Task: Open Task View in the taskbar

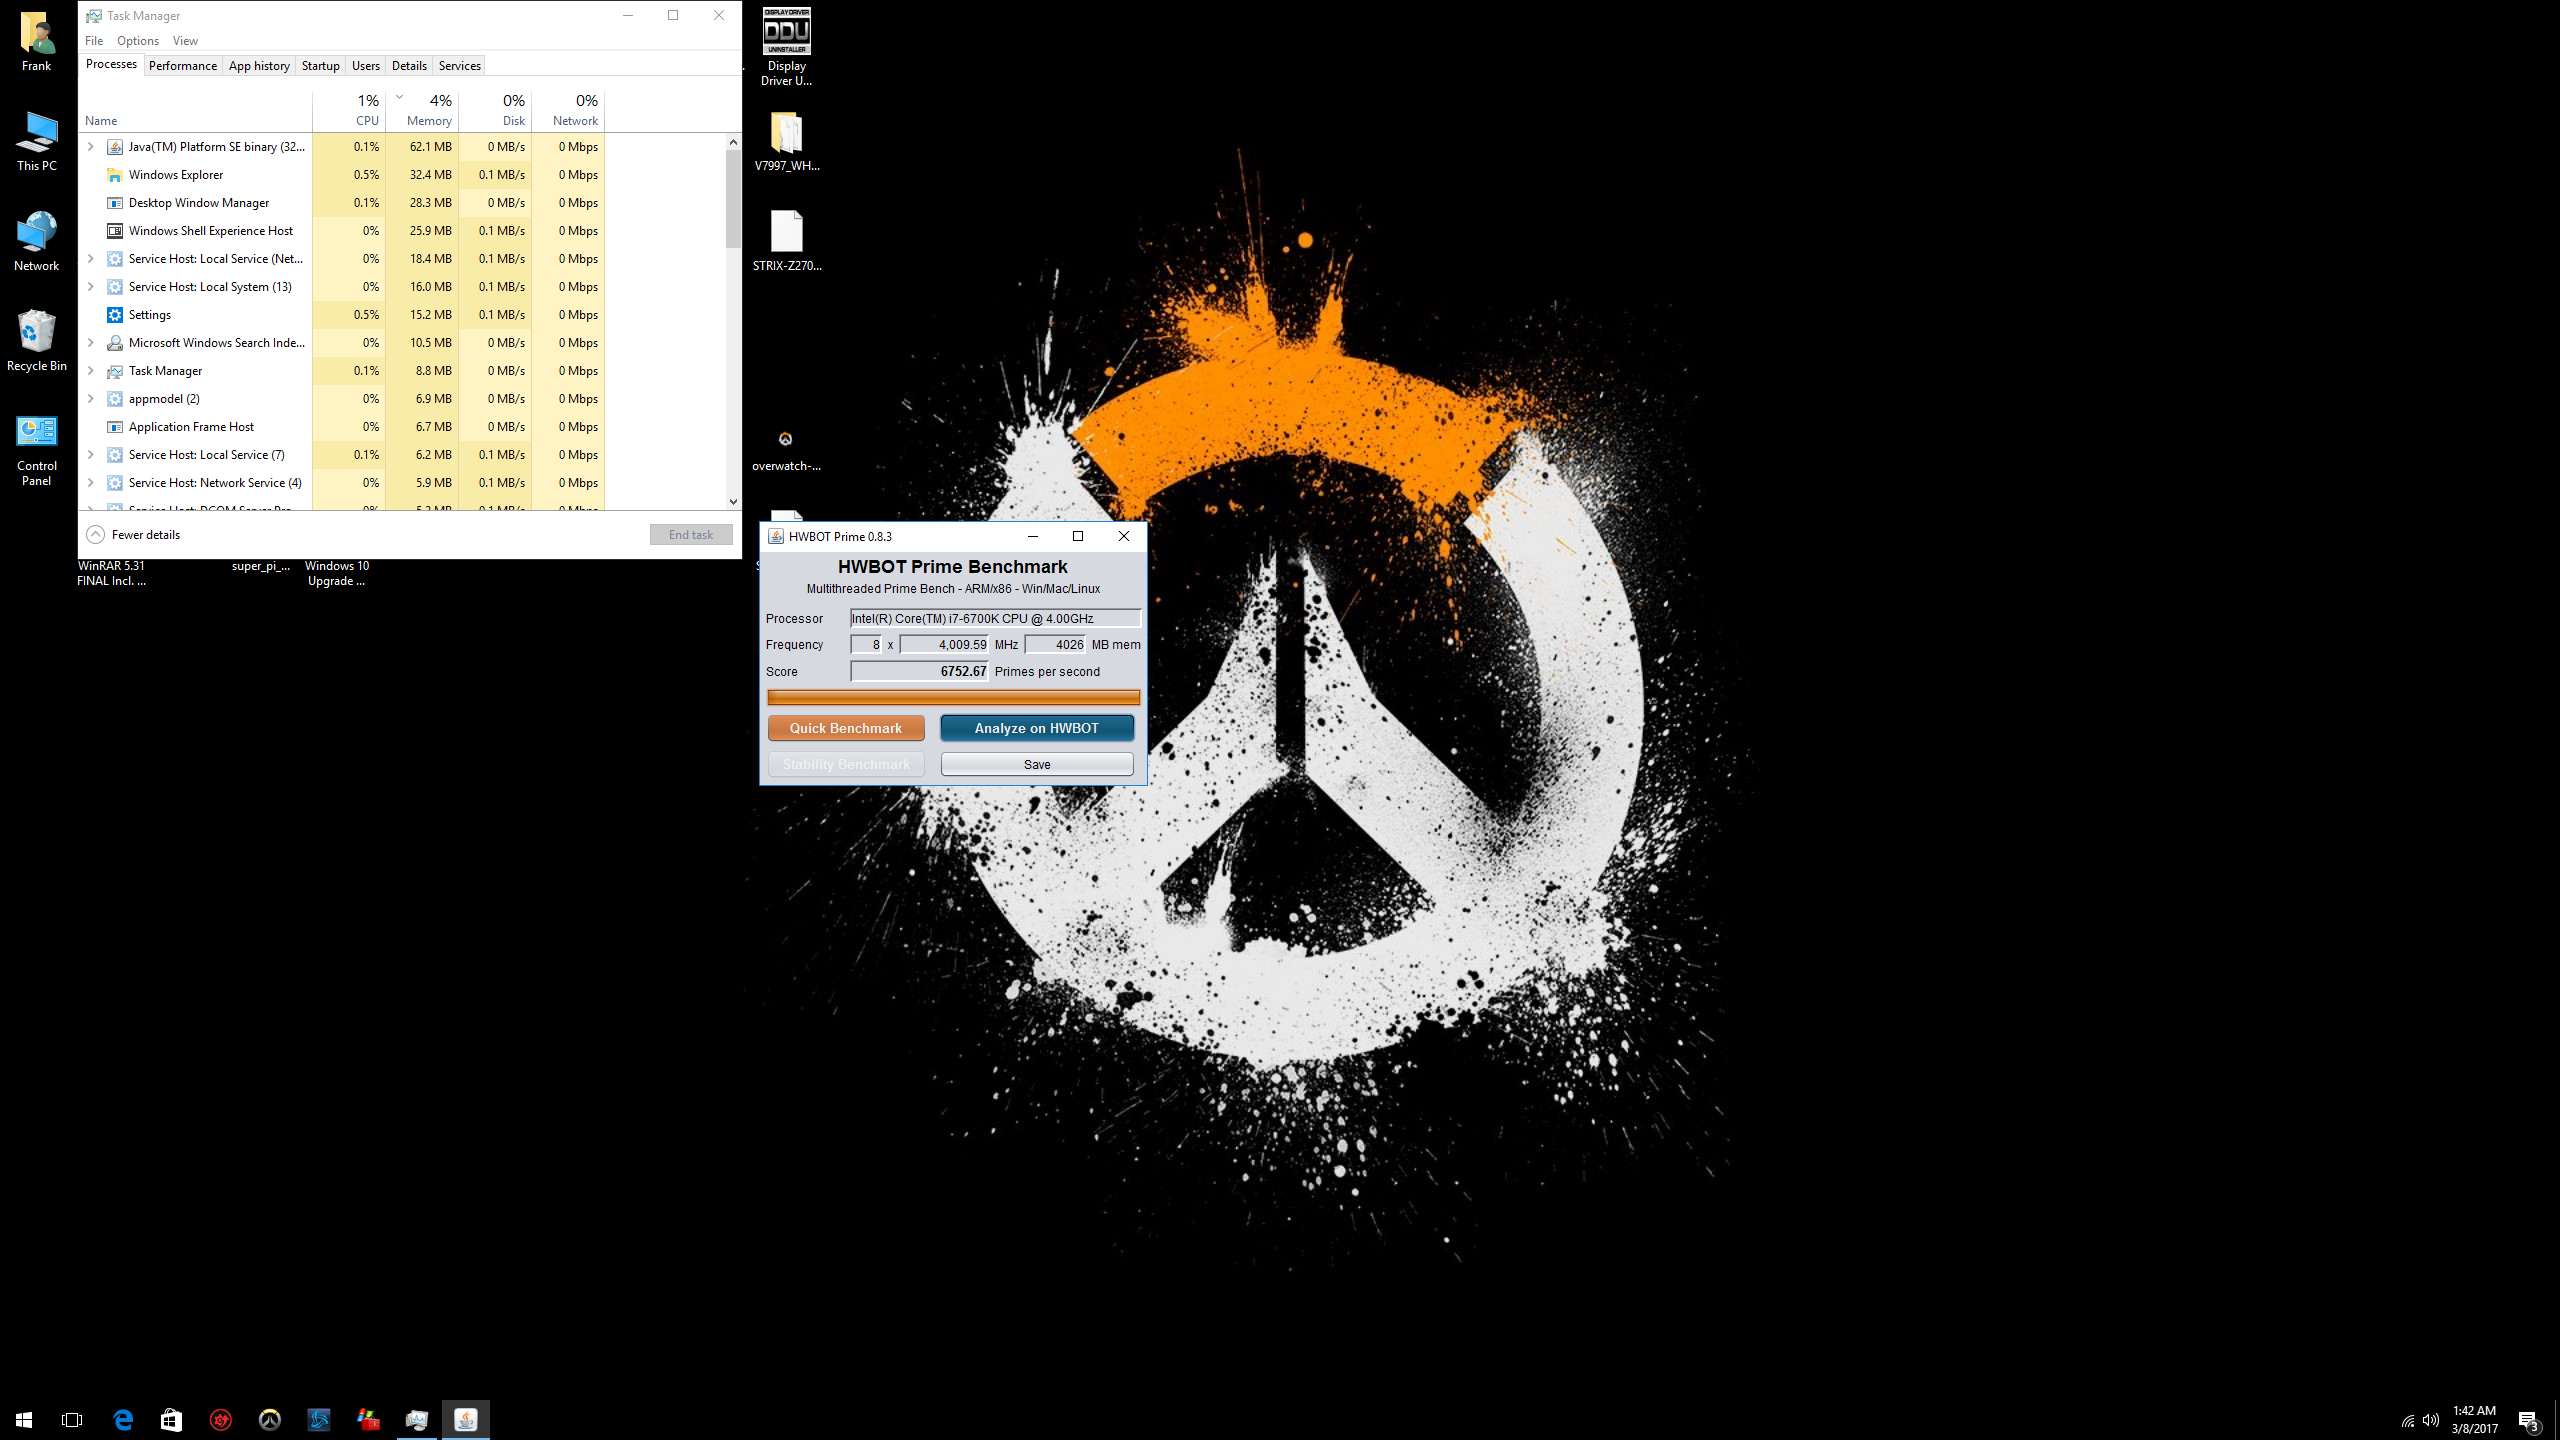Action: point(72,1420)
